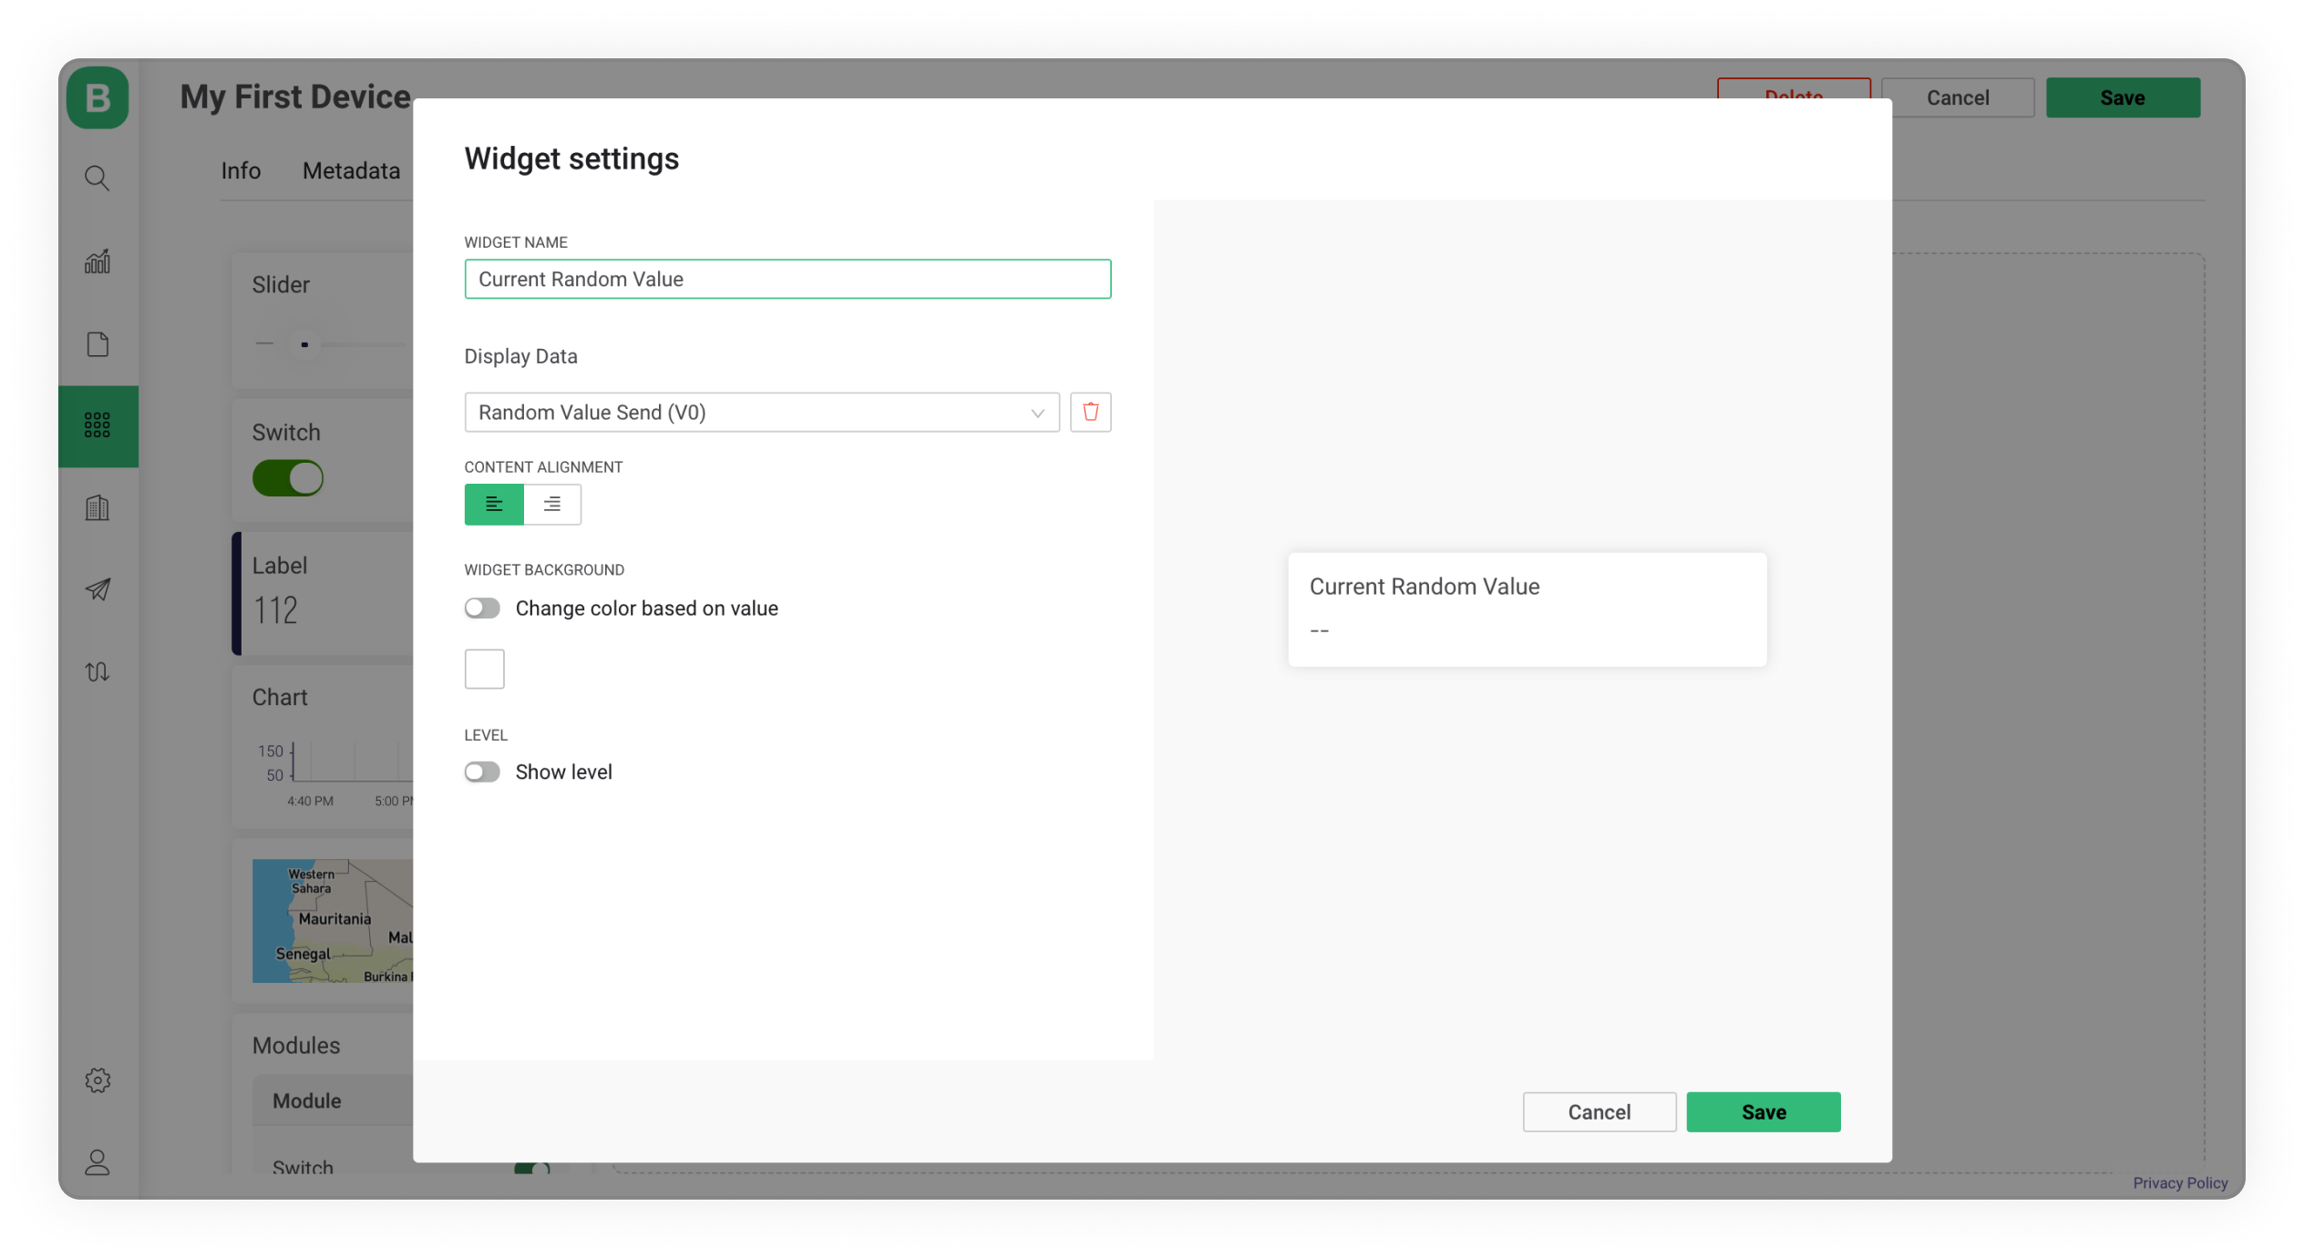Open the analytics chart sidebar icon
The height and width of the screenshot is (1258, 2304).
(x=97, y=262)
